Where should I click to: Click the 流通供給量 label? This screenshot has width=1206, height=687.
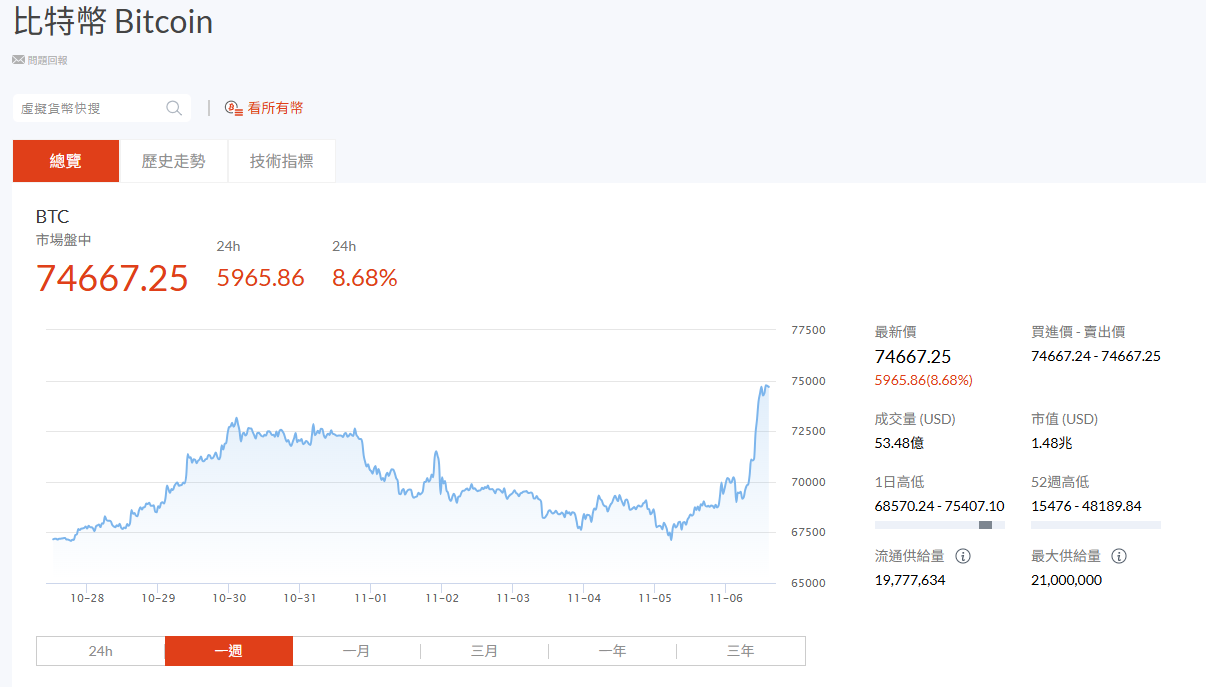point(910,556)
